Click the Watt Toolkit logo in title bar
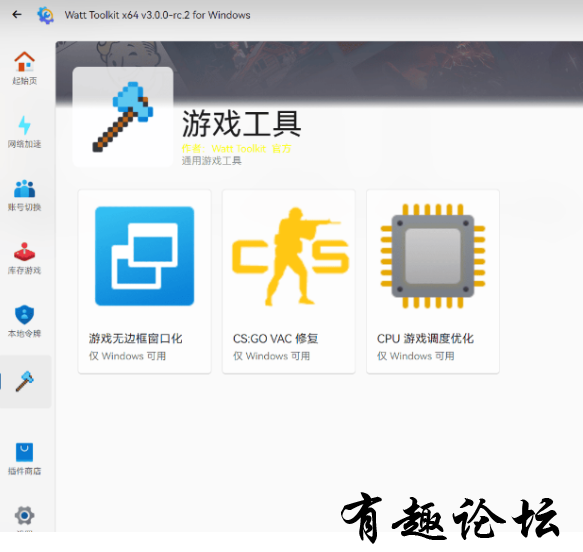This screenshot has width=583, height=552. (x=46, y=15)
